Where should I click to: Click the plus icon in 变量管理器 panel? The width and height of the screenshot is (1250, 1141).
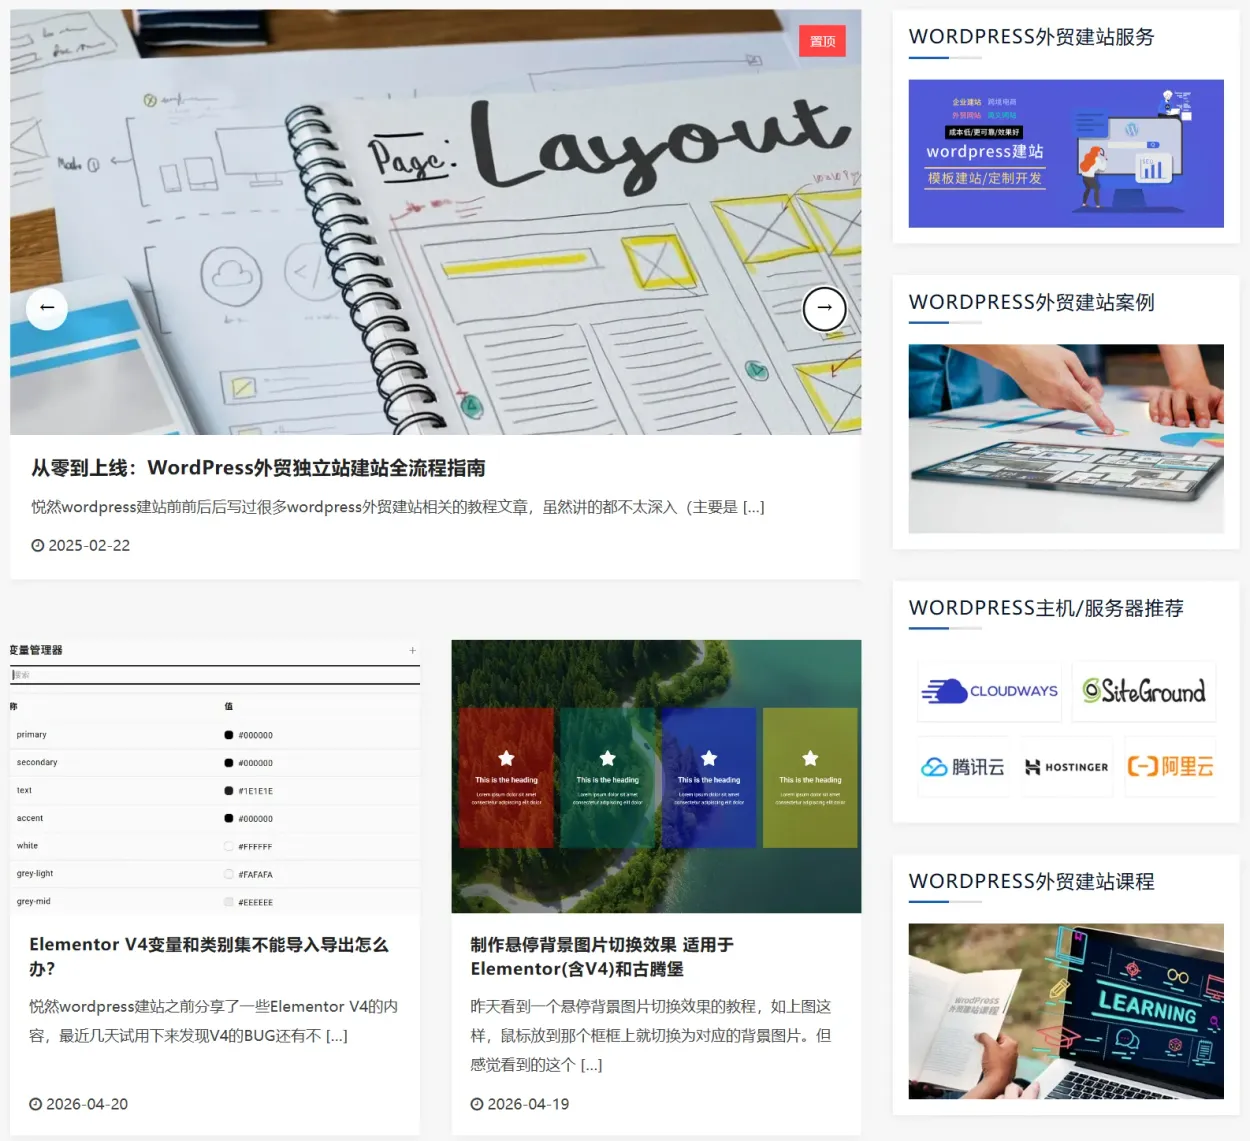point(412,649)
